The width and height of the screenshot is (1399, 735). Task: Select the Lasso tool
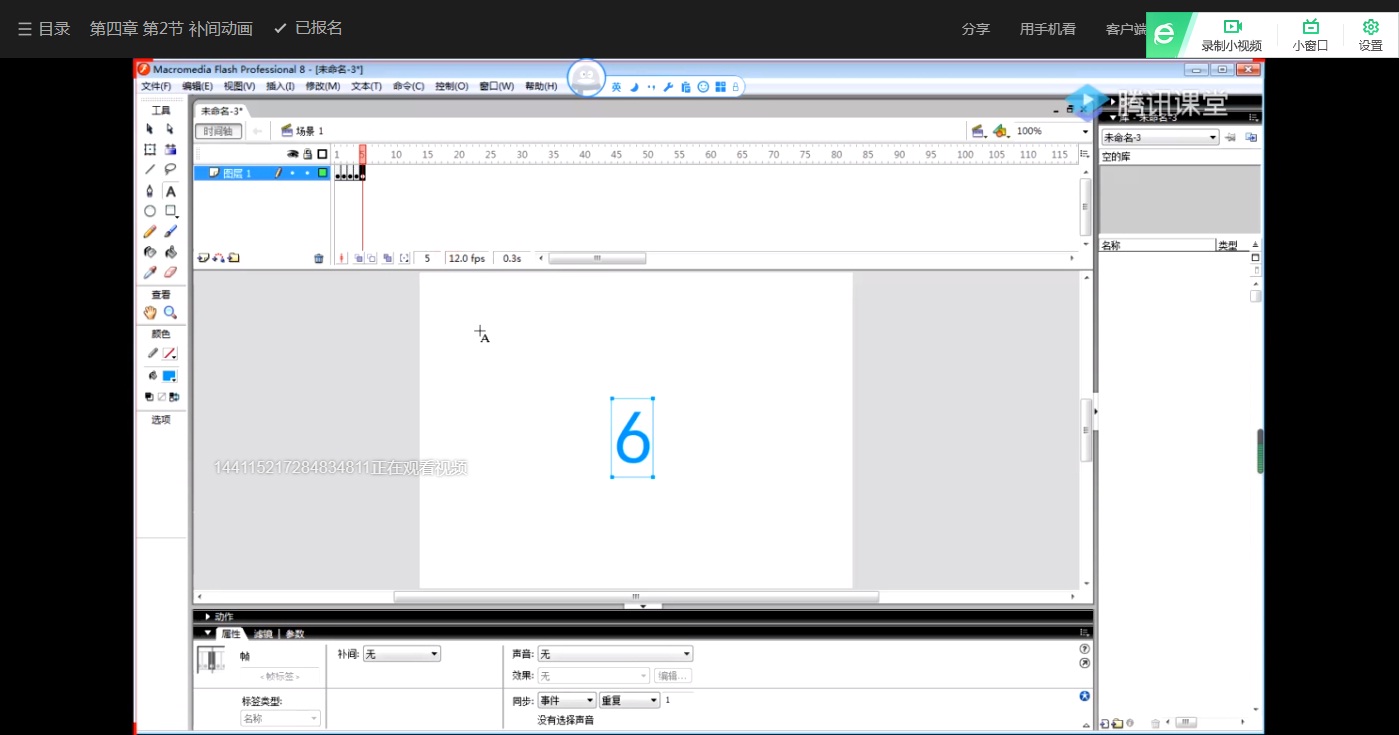(x=170, y=169)
